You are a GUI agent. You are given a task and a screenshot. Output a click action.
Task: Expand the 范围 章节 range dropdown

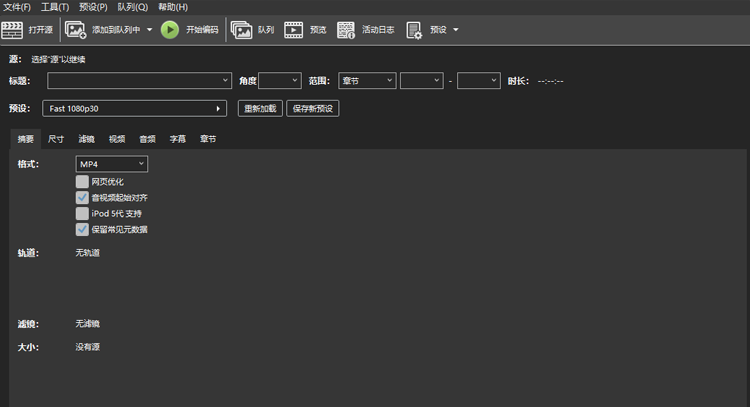point(367,81)
